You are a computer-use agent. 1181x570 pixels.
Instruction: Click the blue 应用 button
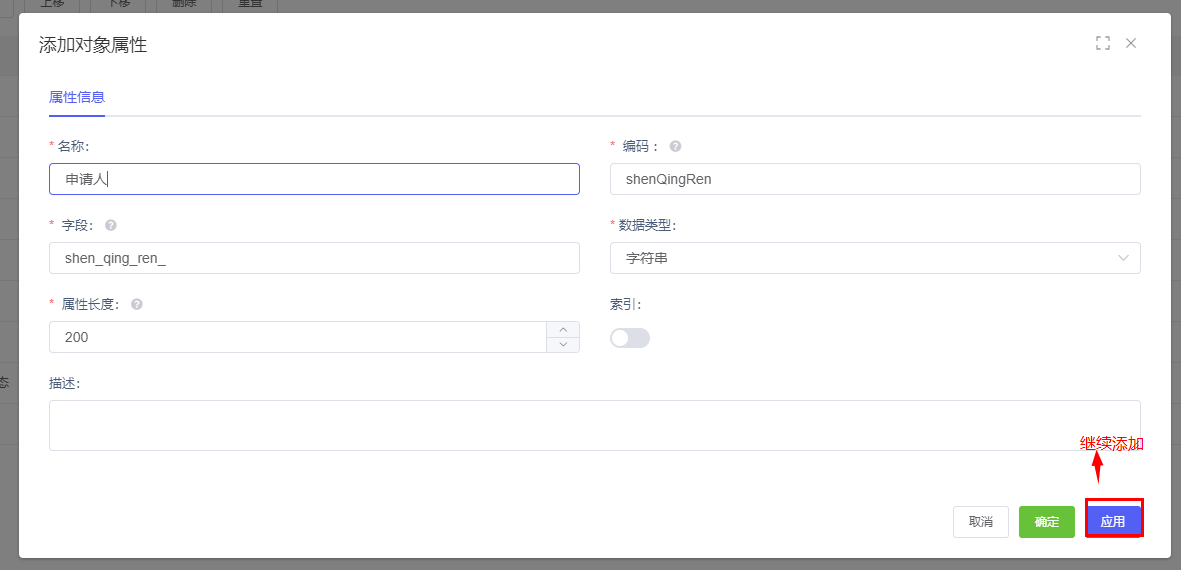click(1113, 522)
